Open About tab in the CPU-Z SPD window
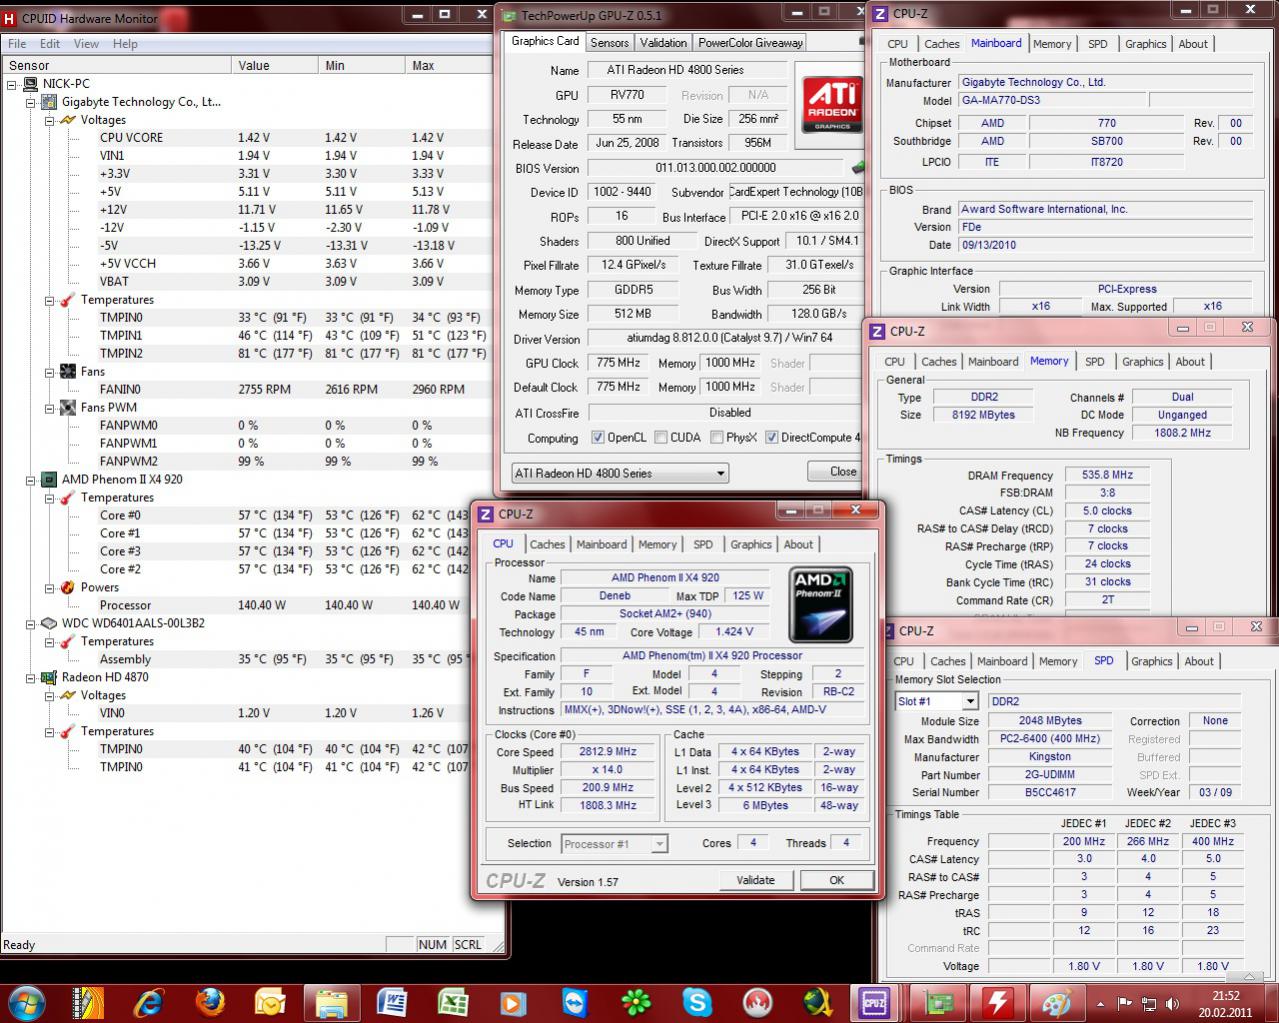Viewport: 1279px width, 1023px height. (x=1199, y=661)
